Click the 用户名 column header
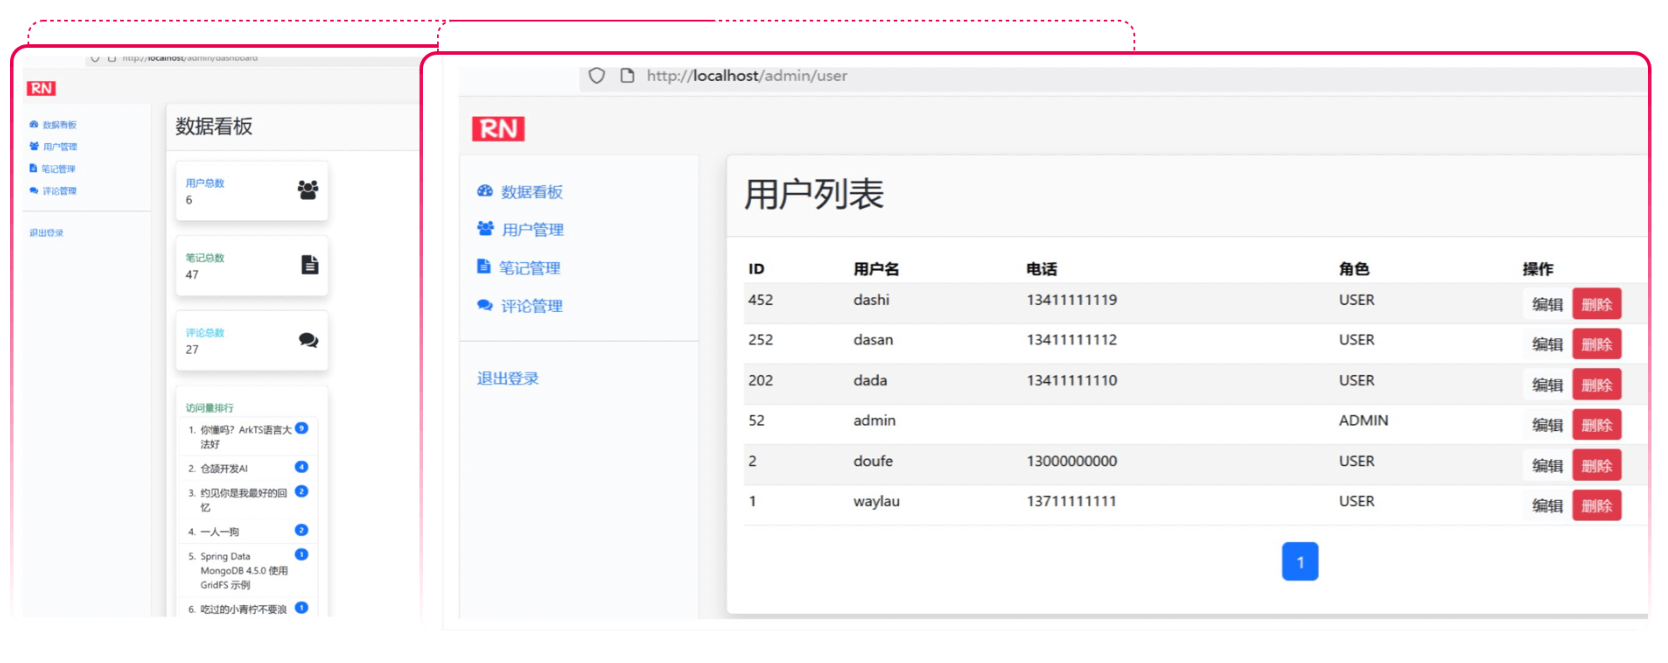 (876, 268)
